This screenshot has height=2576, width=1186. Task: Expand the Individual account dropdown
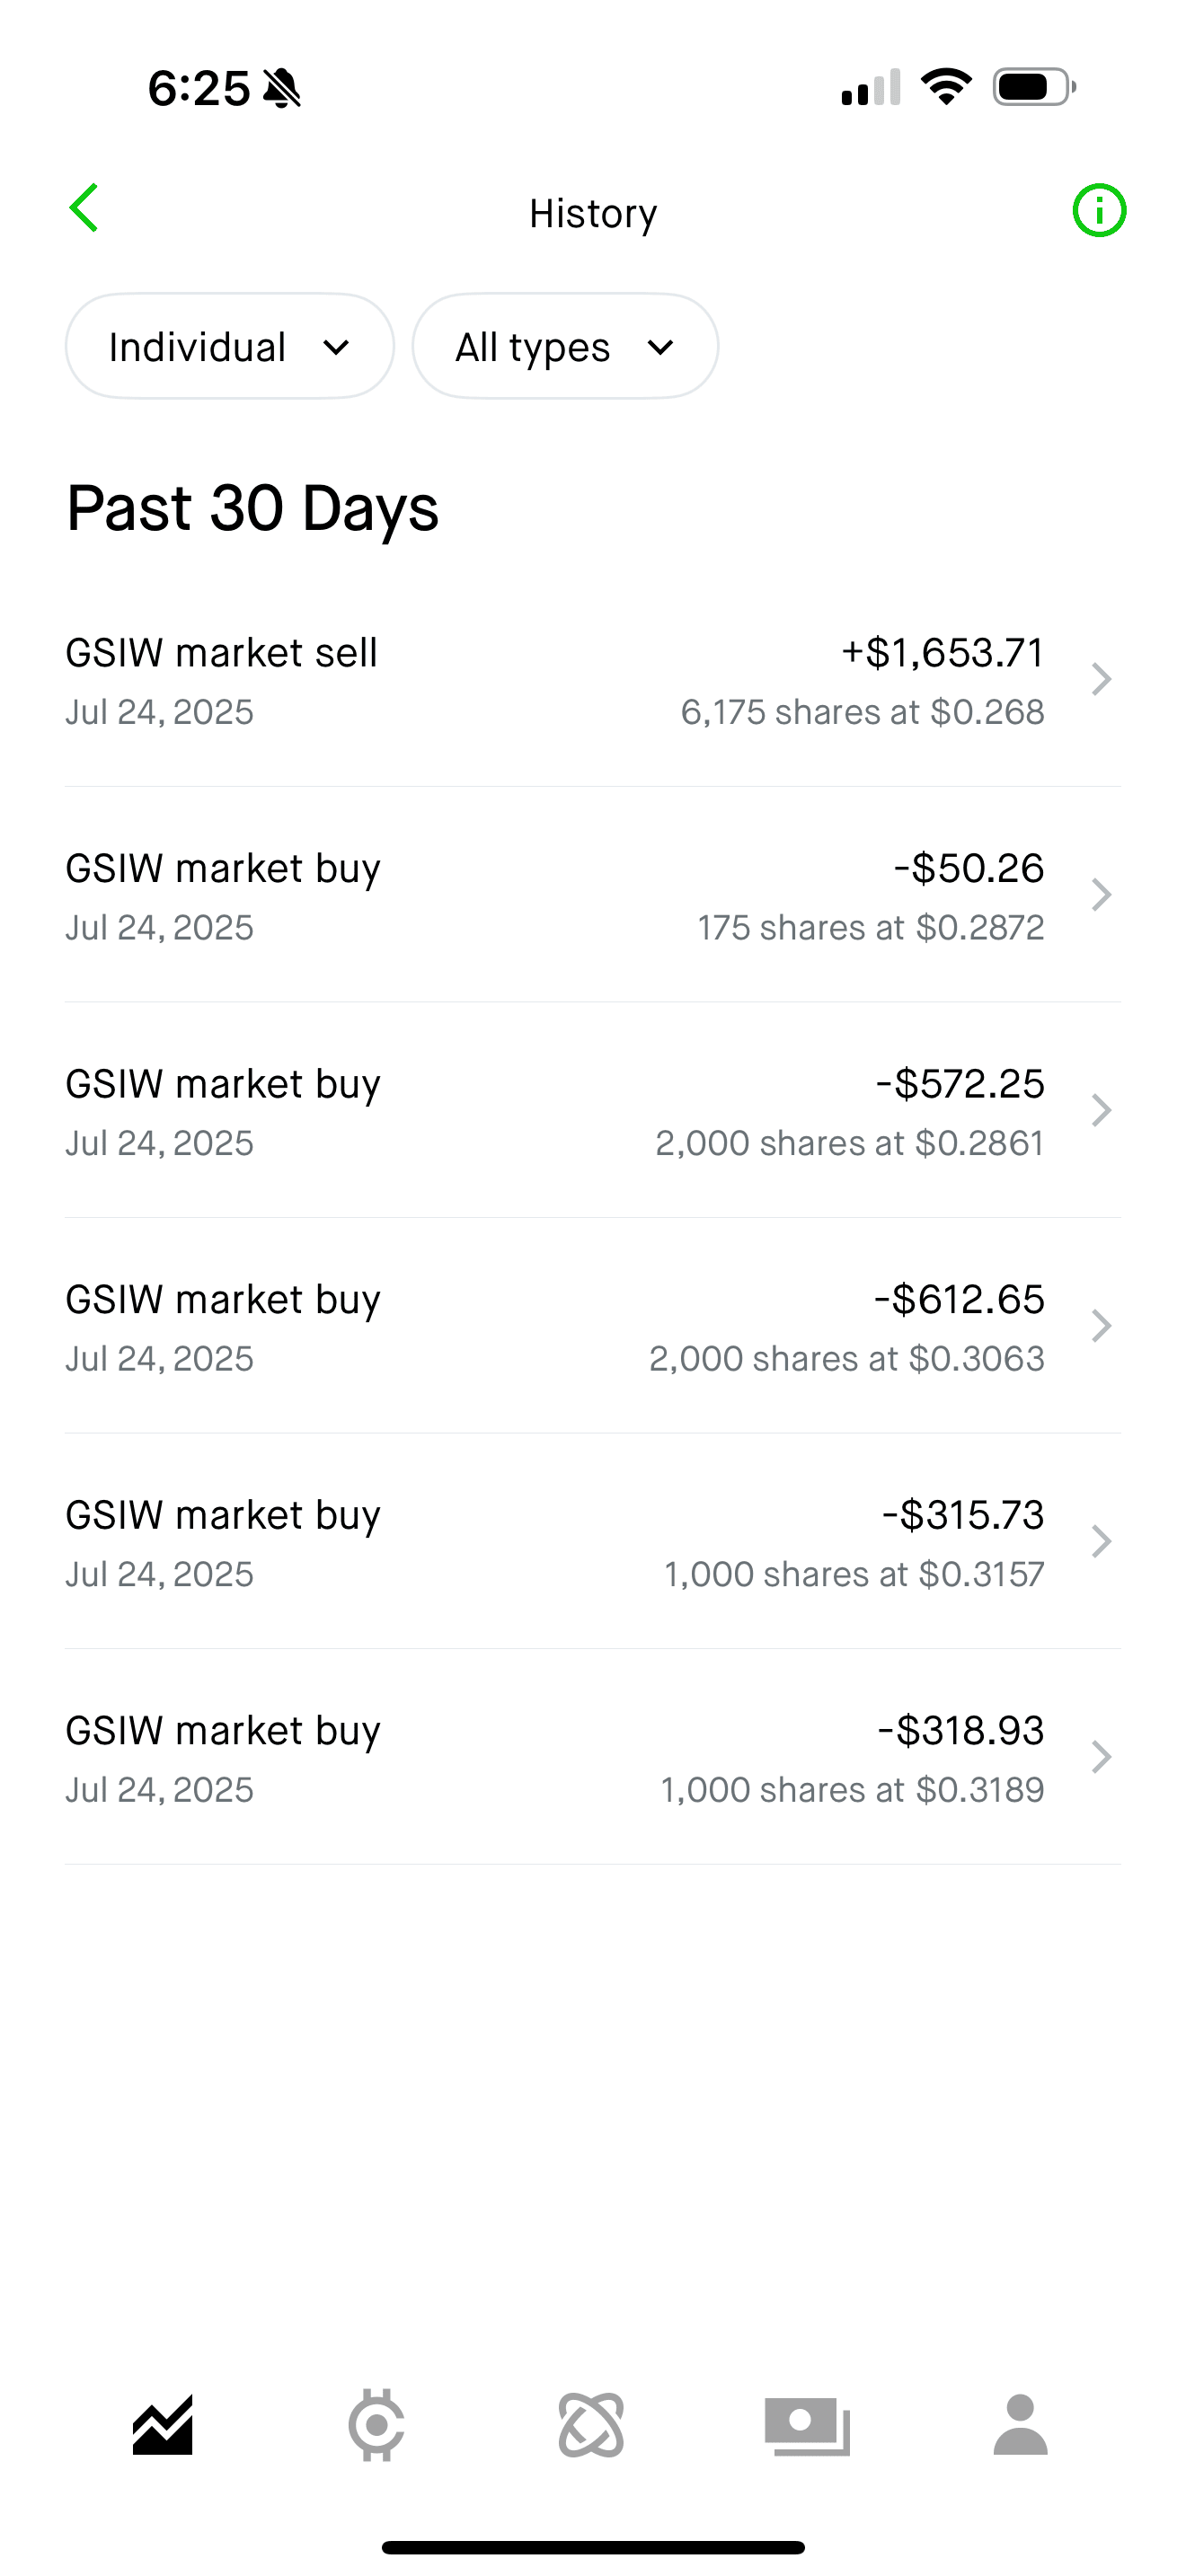pos(230,347)
